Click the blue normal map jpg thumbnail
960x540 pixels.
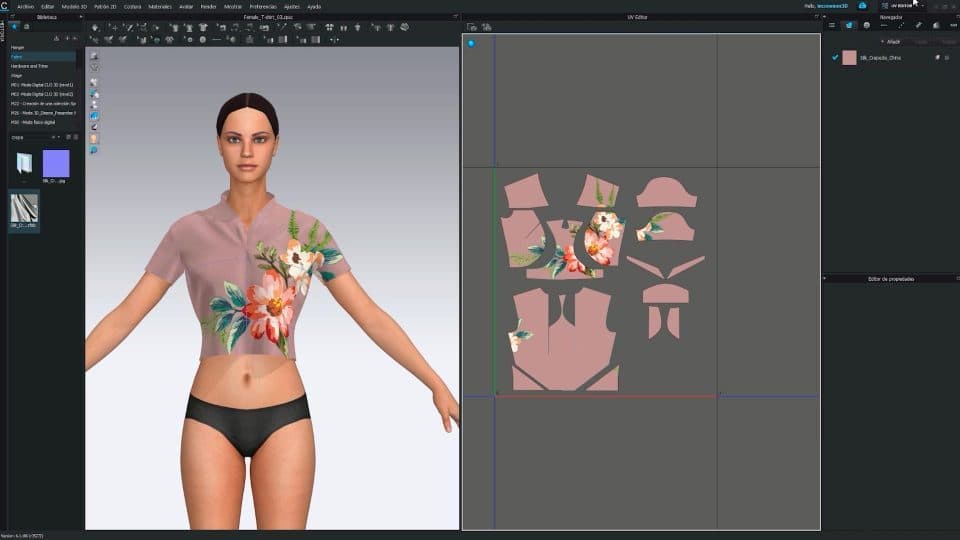(x=56, y=163)
